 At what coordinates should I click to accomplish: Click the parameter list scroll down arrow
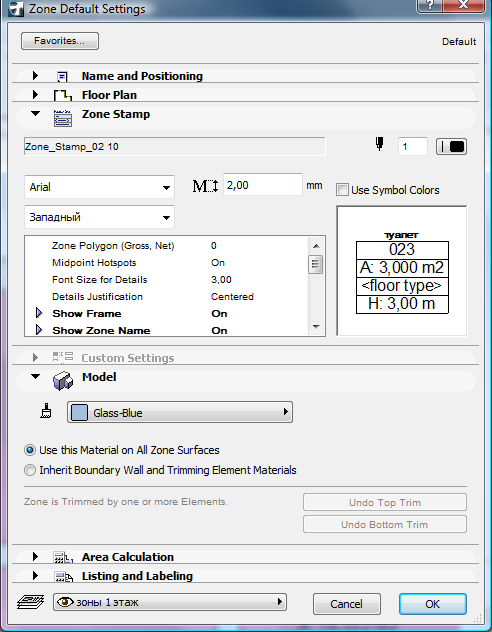(x=316, y=326)
